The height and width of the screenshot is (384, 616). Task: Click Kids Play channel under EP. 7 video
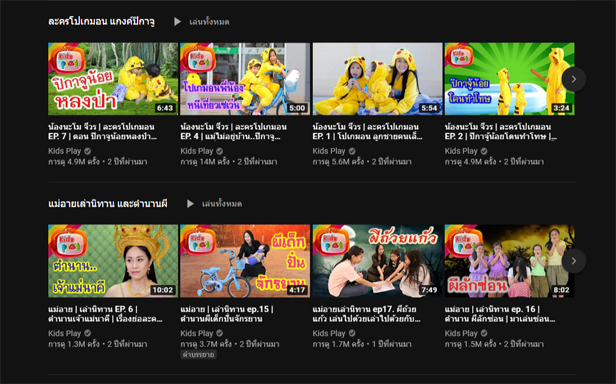(x=65, y=151)
